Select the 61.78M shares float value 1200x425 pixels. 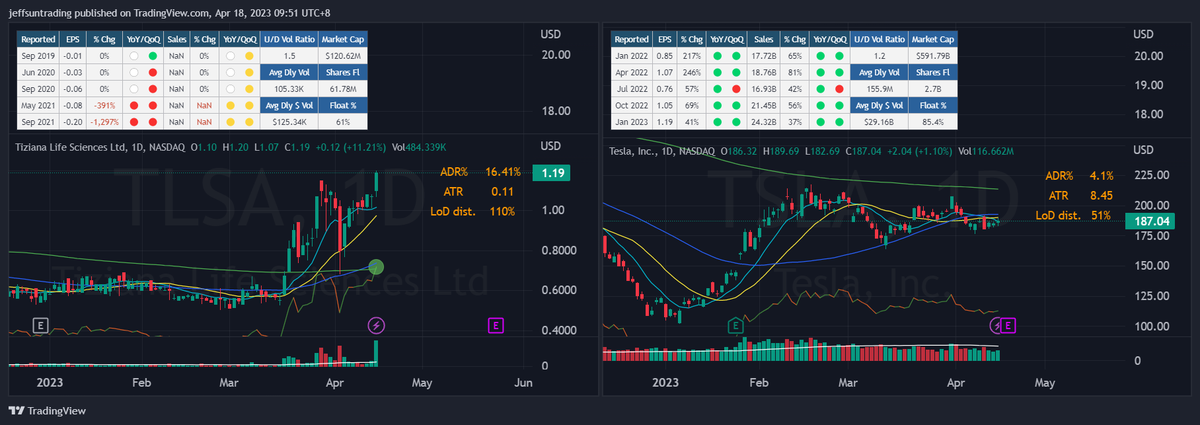341,88
